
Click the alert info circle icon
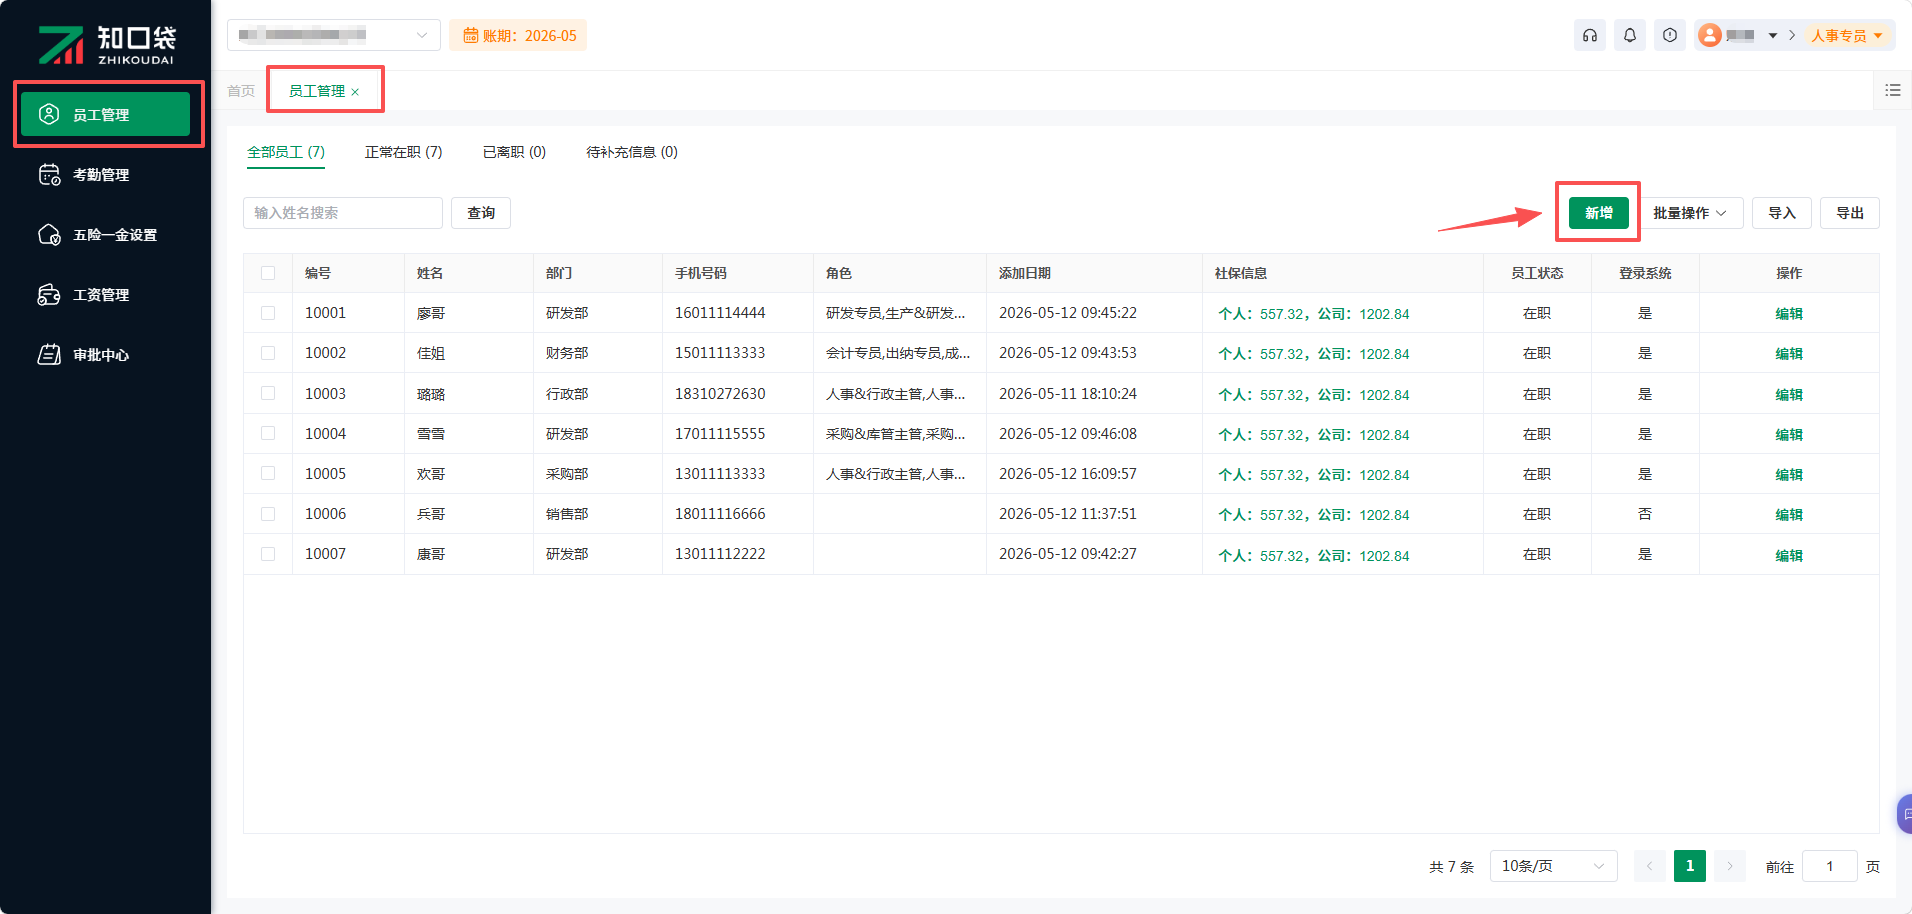click(1670, 36)
